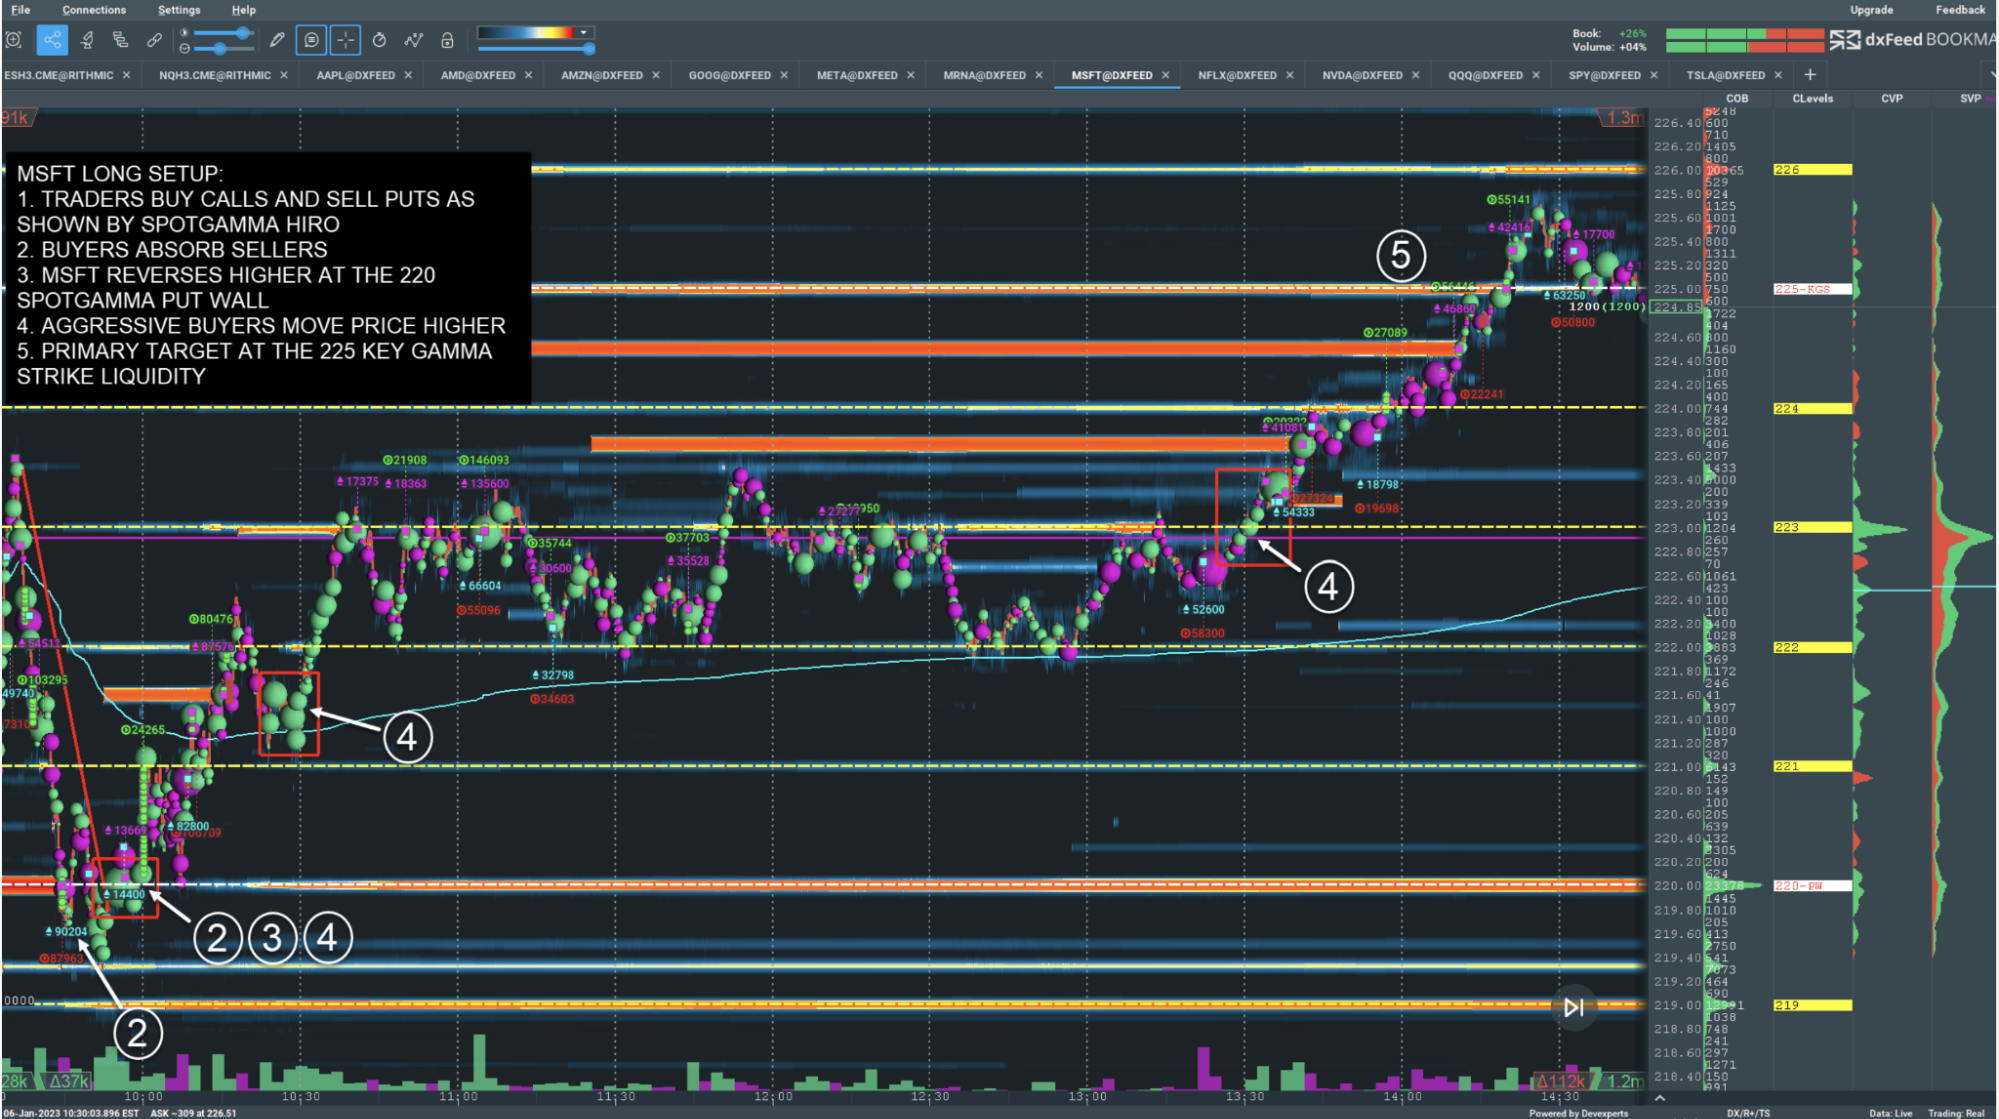Switch to NQH3.CME@RITHMIC tab
The height and width of the screenshot is (1119, 1999).
click(x=215, y=75)
